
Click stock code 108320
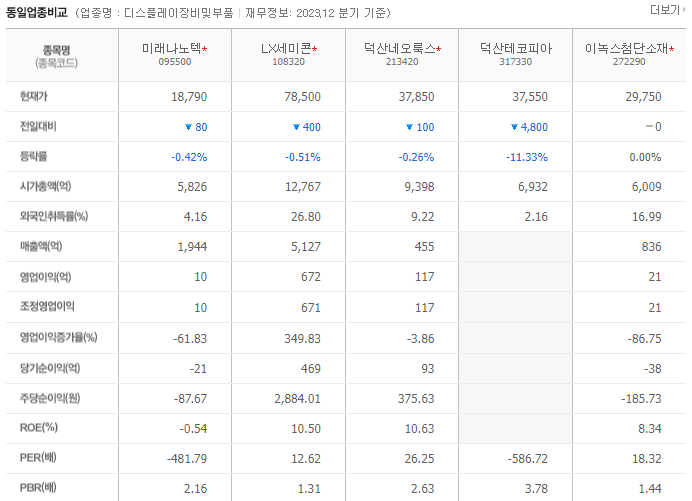tap(288, 62)
